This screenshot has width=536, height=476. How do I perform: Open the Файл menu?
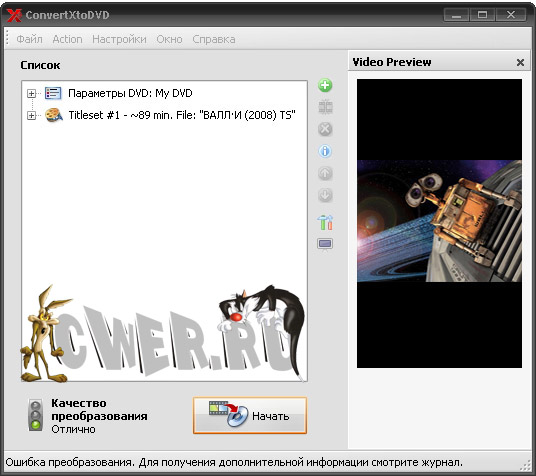(30, 39)
